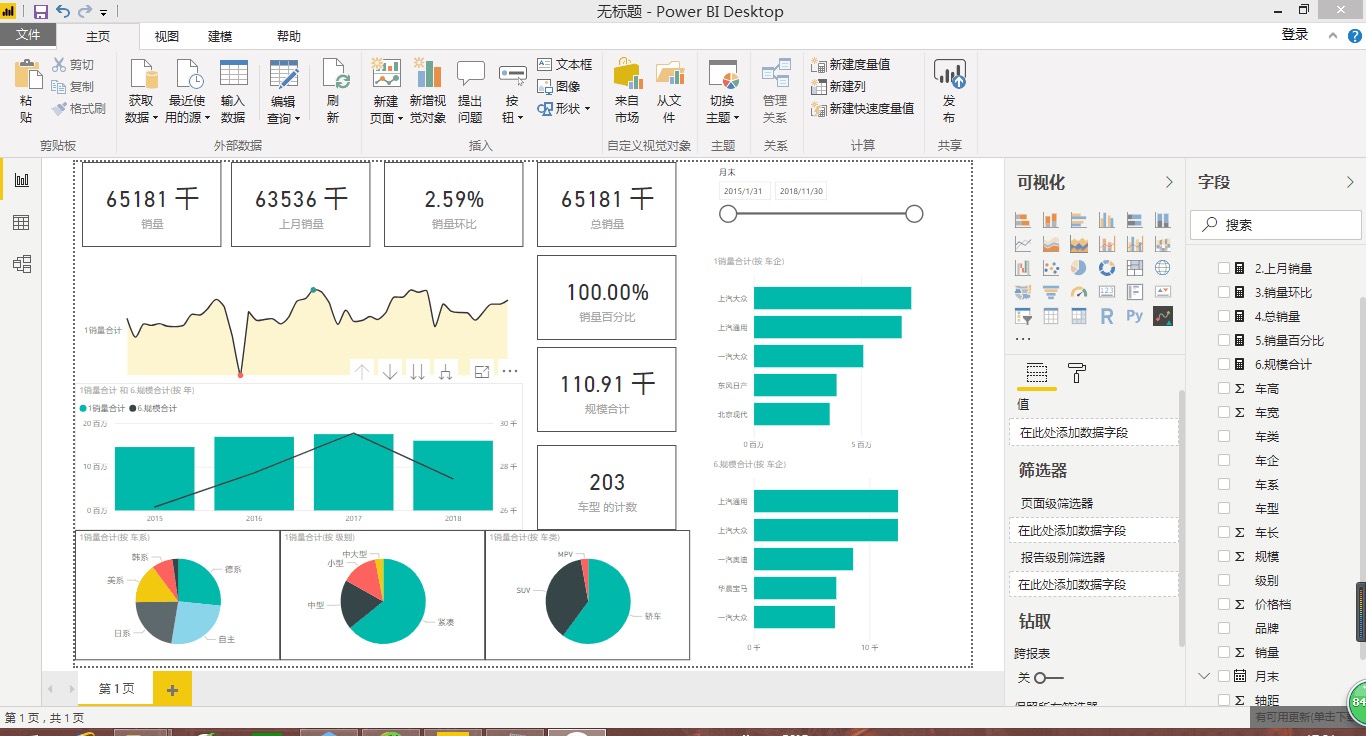The image size is (1366, 736).
Task: Click the 值 add data field well
Action: (x=1094, y=432)
